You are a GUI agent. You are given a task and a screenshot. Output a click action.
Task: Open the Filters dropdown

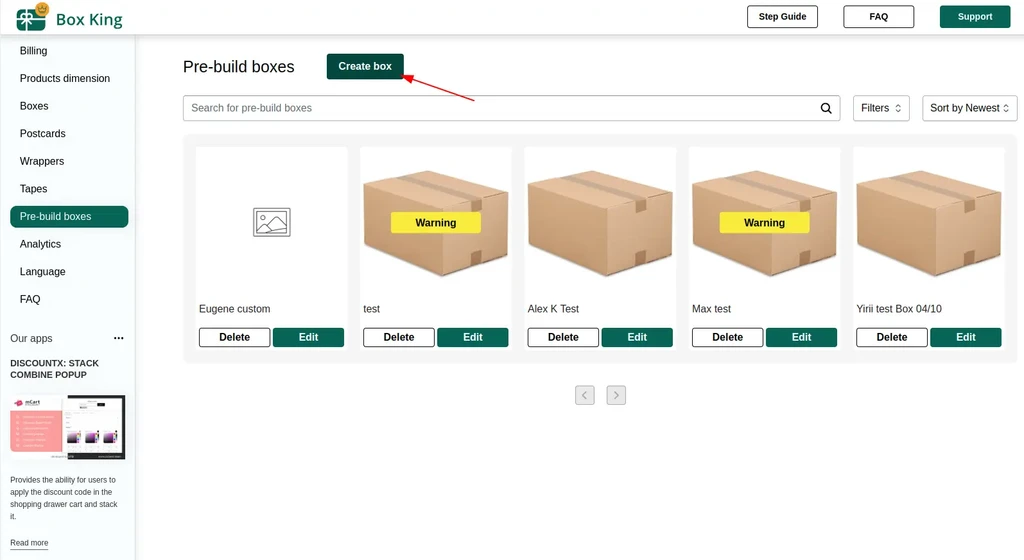(881, 108)
